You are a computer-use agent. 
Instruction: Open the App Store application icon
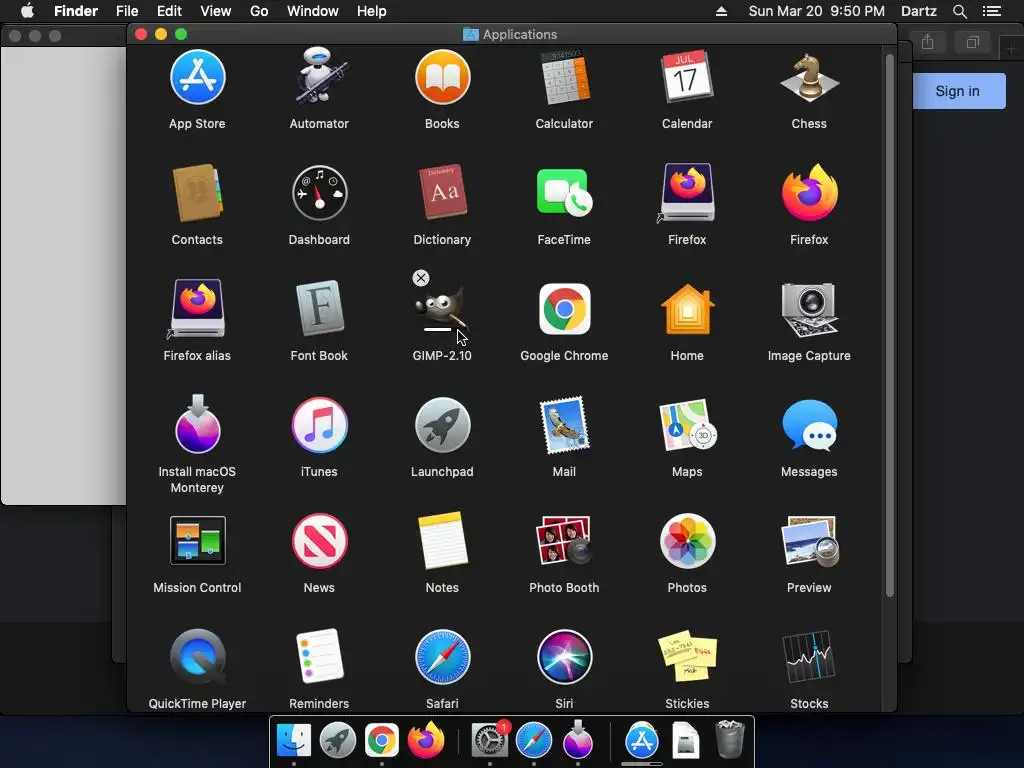tap(197, 78)
